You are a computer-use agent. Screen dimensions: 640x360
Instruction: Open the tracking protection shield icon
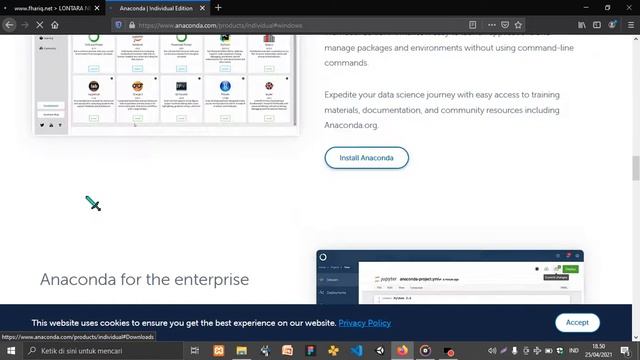tap(118, 25)
